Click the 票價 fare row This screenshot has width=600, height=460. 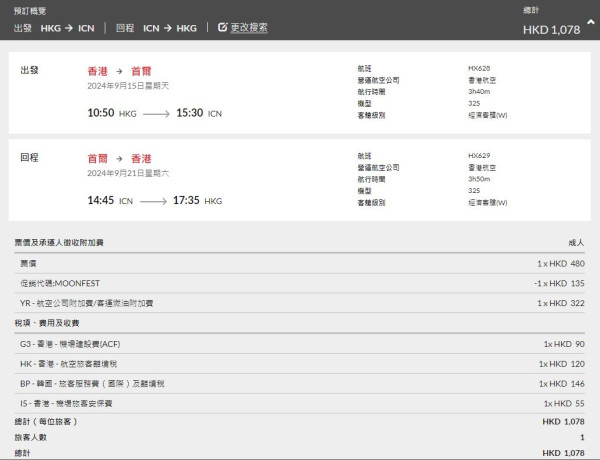pos(300,263)
